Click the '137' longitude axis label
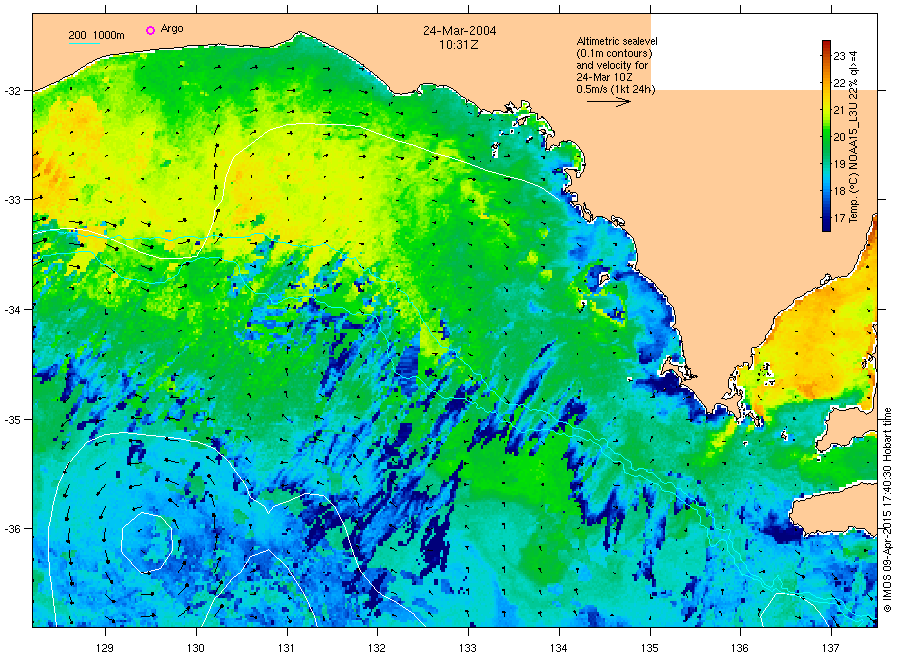 [831, 649]
